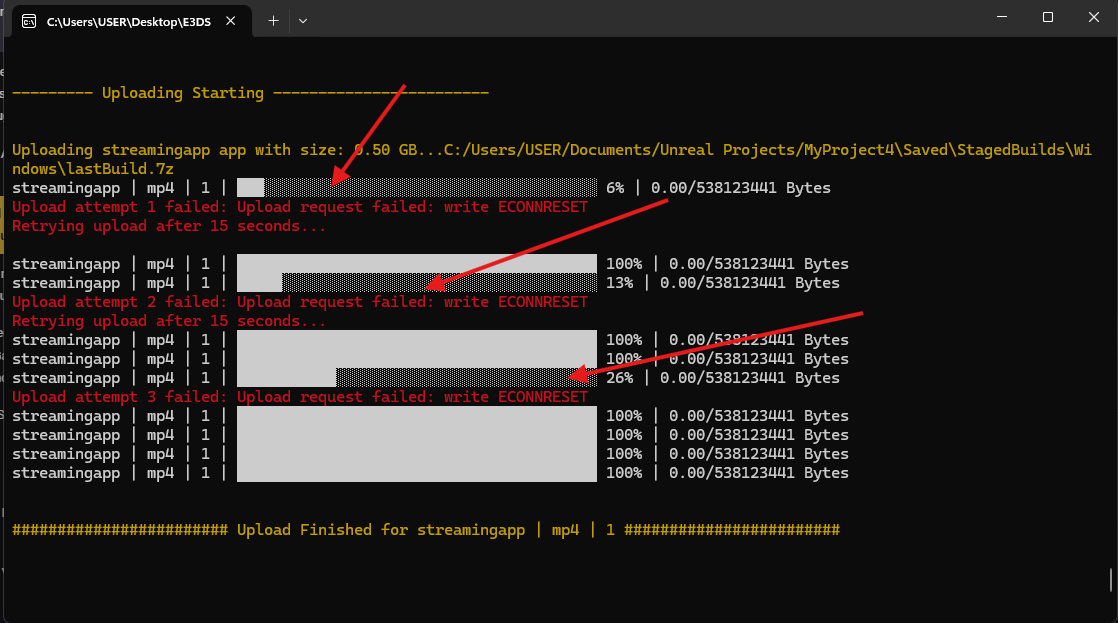The height and width of the screenshot is (623, 1118).
Task: Click the progress bar showing 26%
Action: (416, 378)
